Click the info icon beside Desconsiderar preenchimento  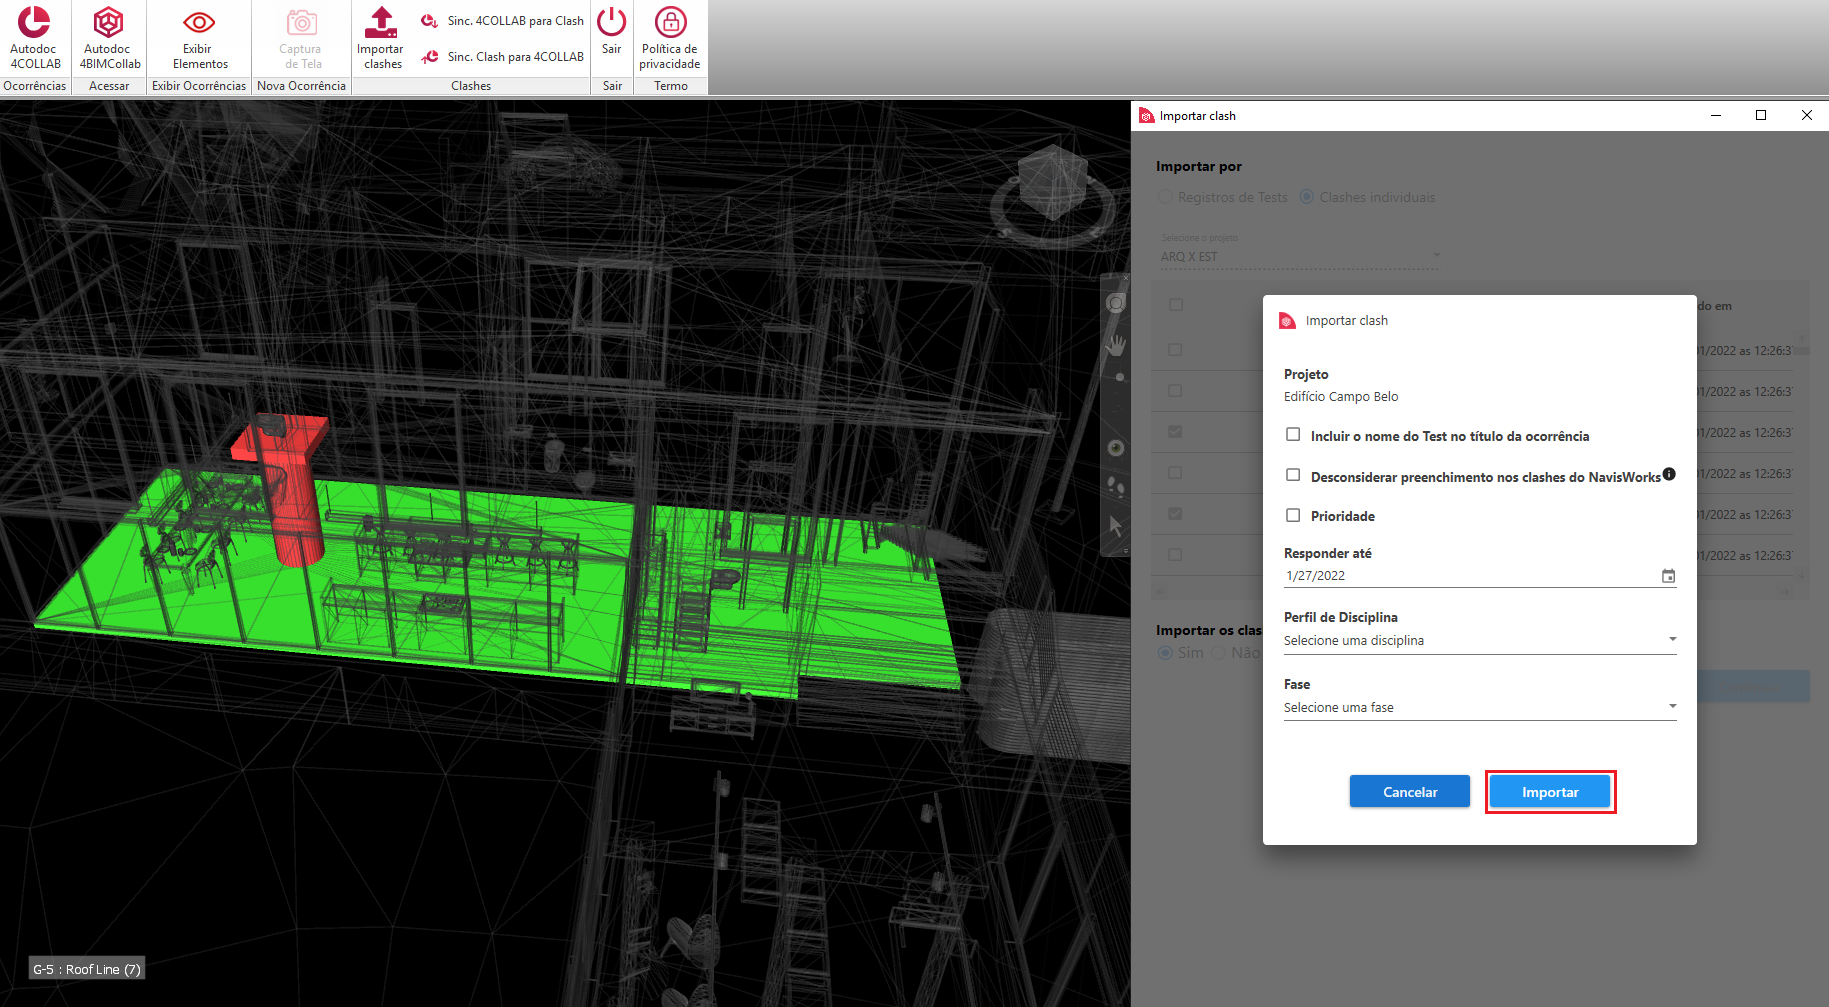(x=1669, y=474)
